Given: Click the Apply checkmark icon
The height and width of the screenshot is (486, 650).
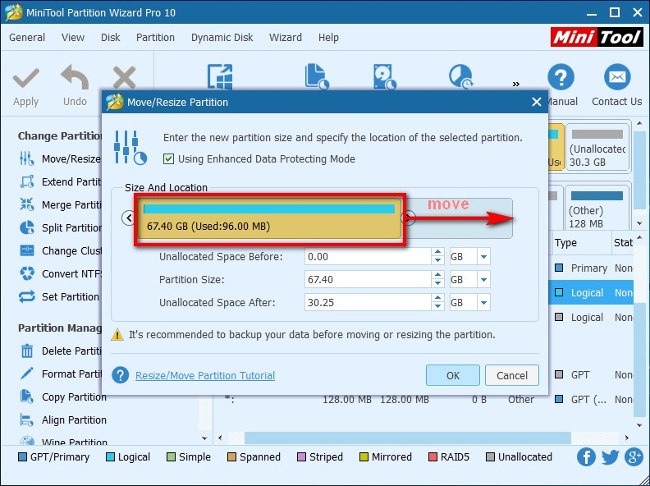Looking at the screenshot, I should click(26, 78).
